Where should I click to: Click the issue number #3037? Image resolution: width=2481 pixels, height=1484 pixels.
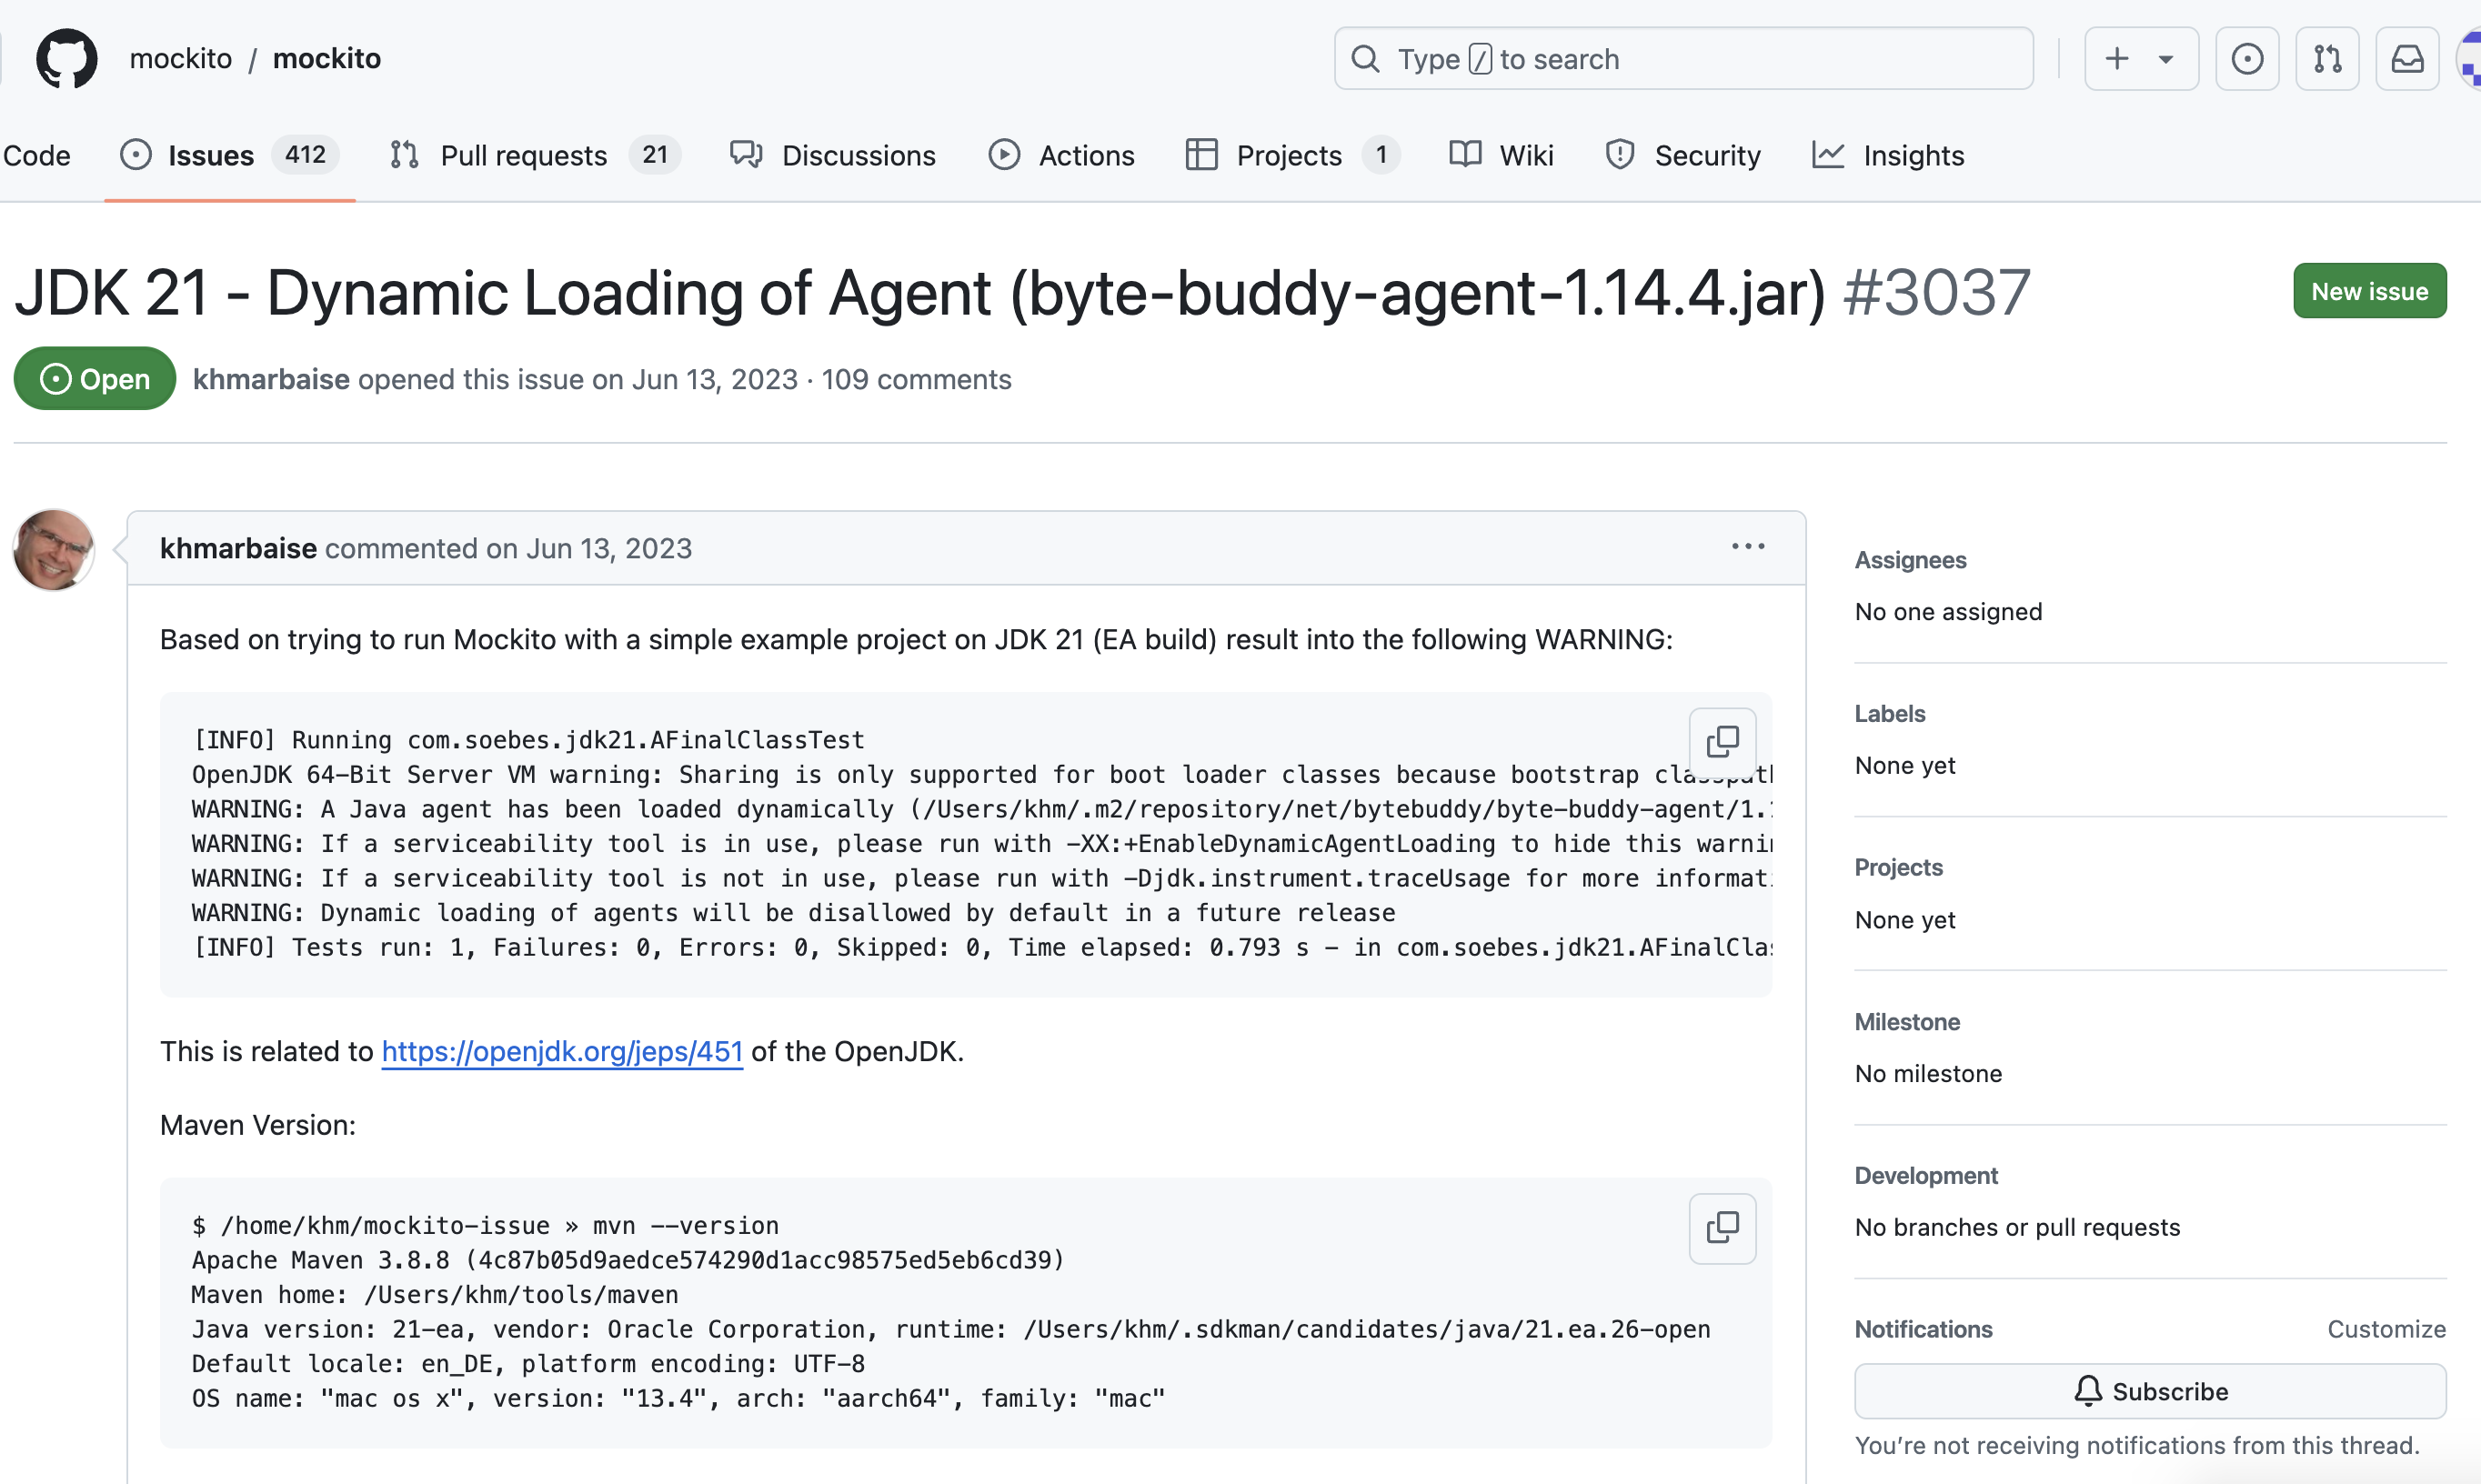1936,293
